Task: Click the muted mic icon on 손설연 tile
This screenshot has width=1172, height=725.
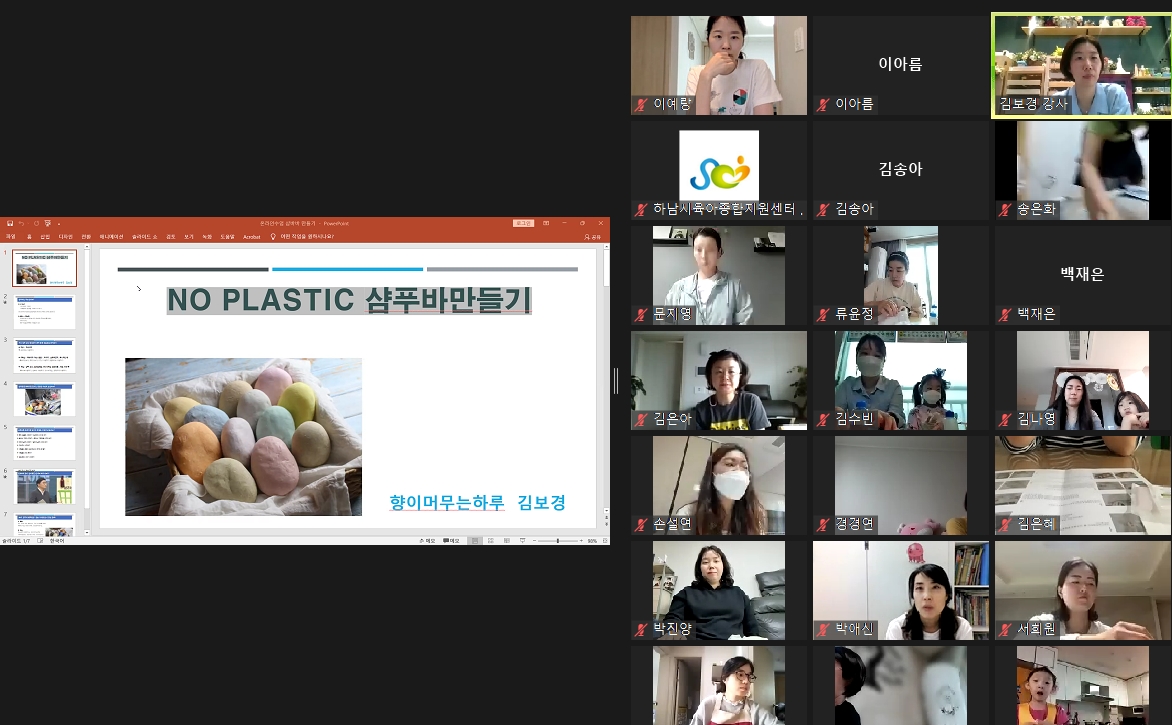Action: click(641, 525)
